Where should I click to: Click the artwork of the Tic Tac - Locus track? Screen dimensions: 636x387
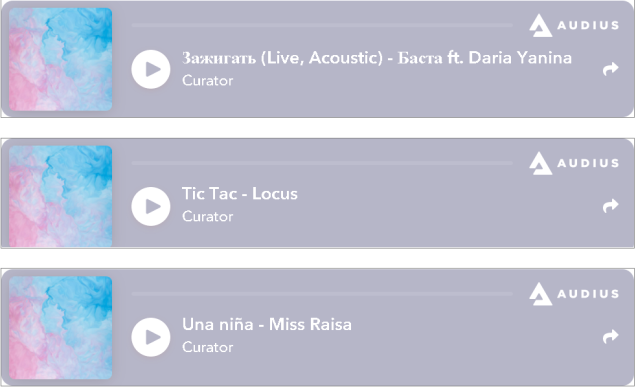pos(60,196)
